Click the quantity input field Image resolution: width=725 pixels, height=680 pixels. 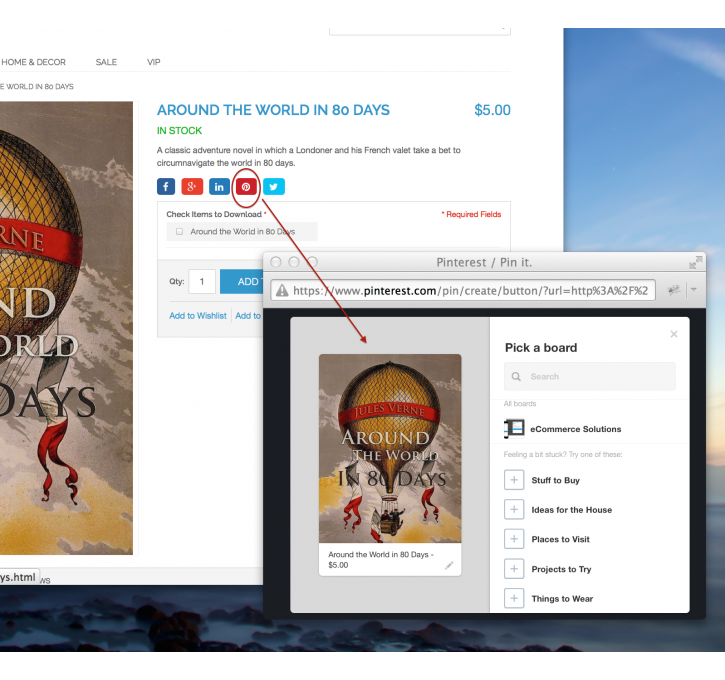pos(202,282)
